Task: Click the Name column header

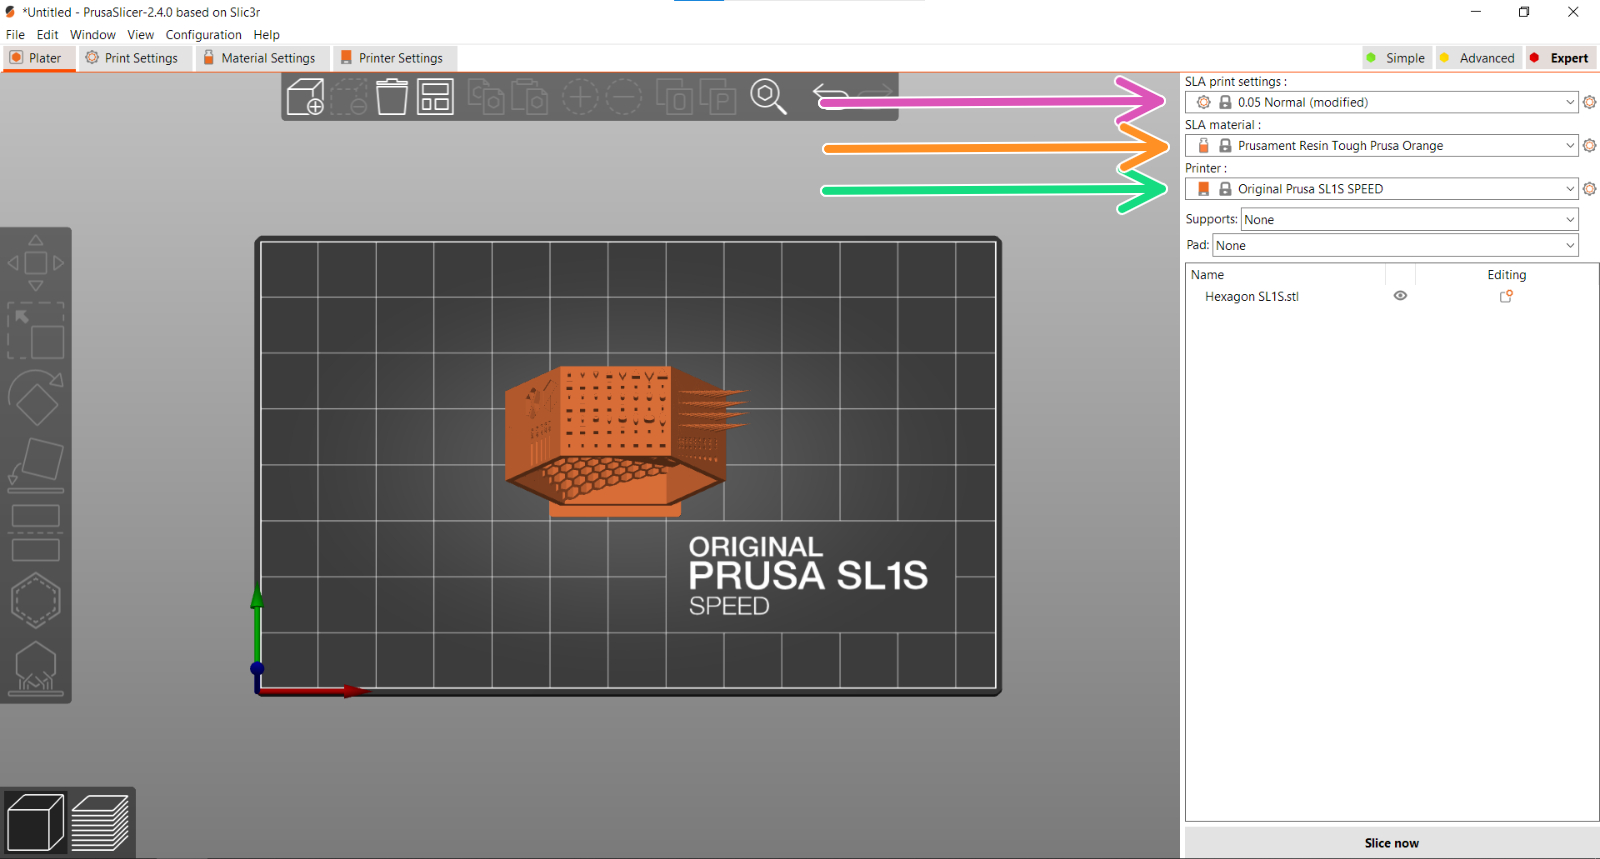Action: 1207,275
